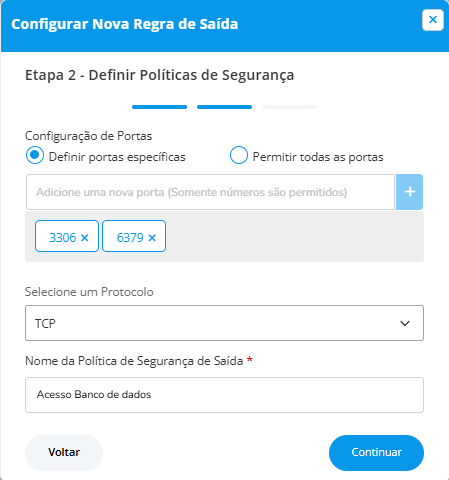
Task: Click the second step progress bar
Action: [x=224, y=107]
